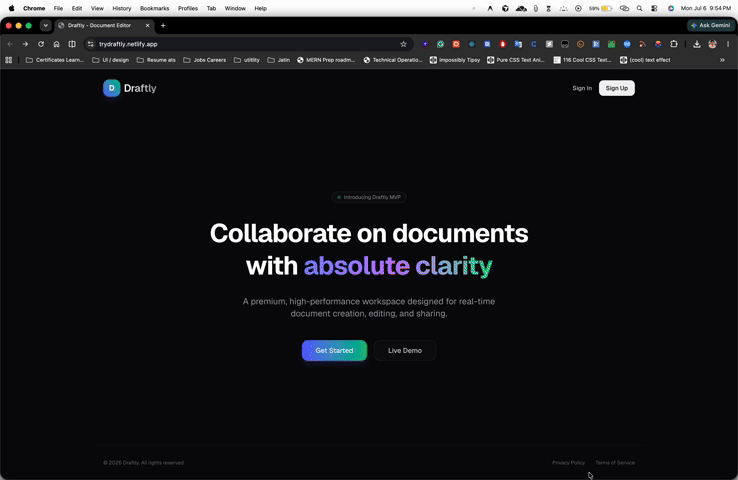Open the Help menu
The width and height of the screenshot is (738, 480).
(x=260, y=8)
